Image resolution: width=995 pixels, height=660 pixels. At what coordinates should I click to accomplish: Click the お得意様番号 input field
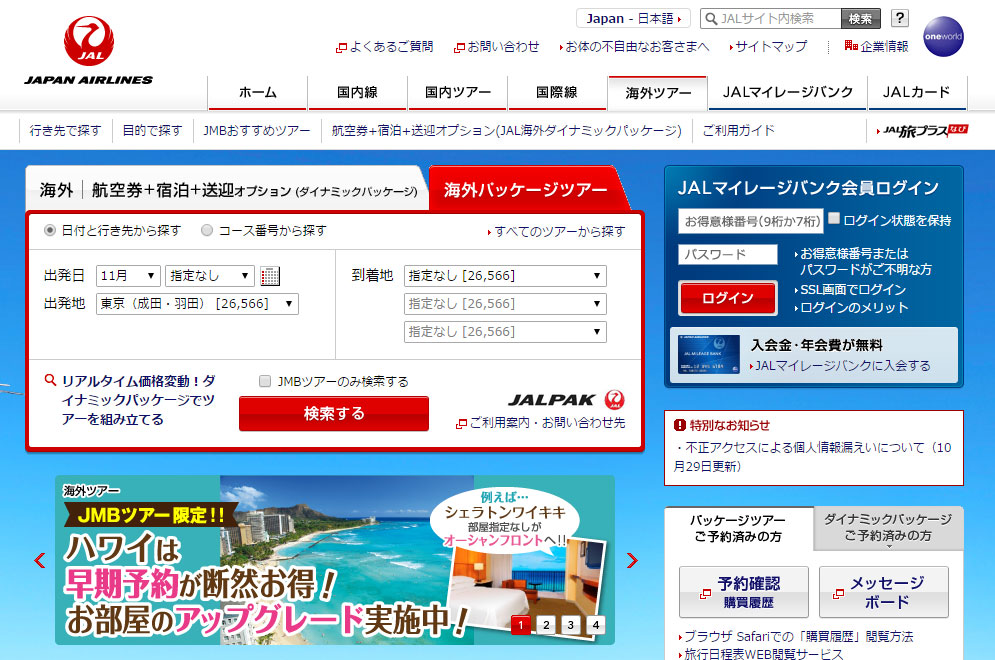pos(750,221)
